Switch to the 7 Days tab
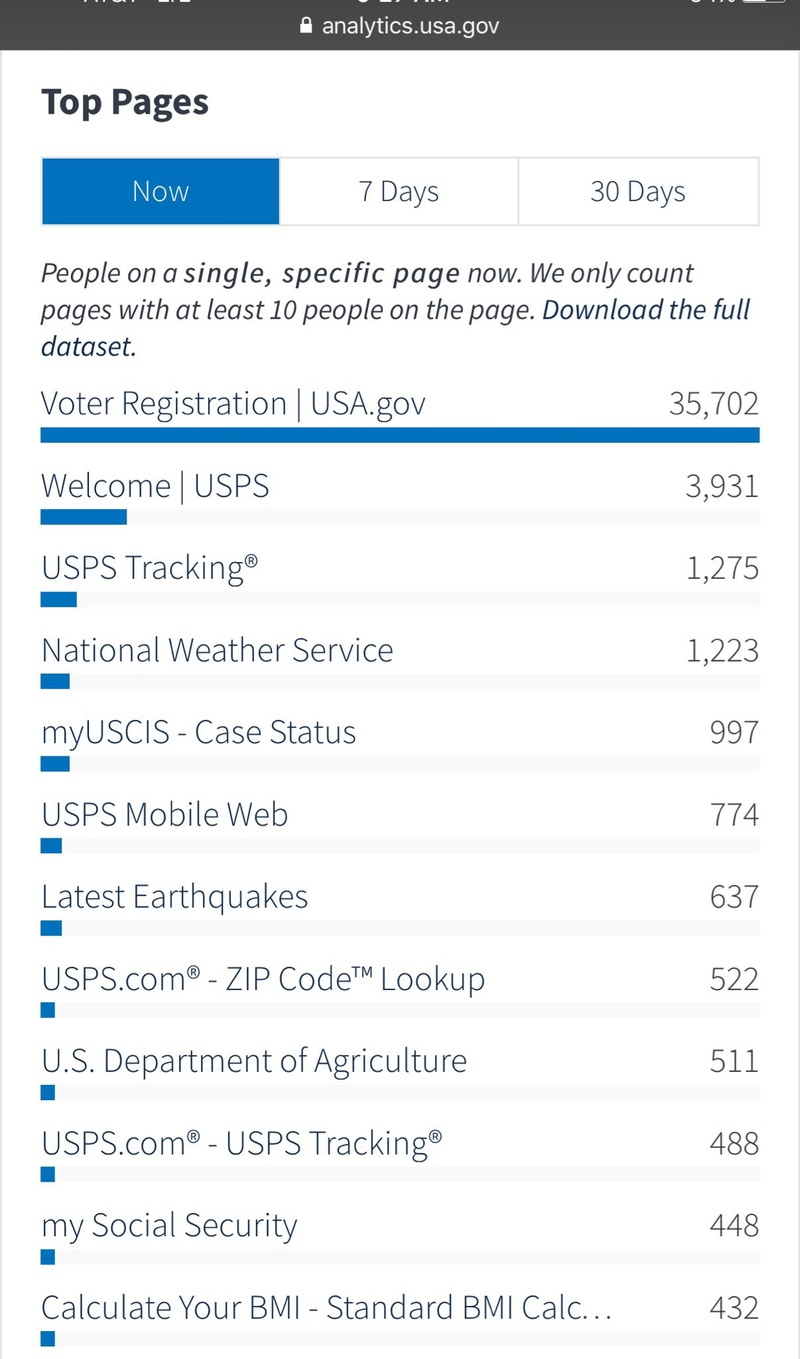 398,191
